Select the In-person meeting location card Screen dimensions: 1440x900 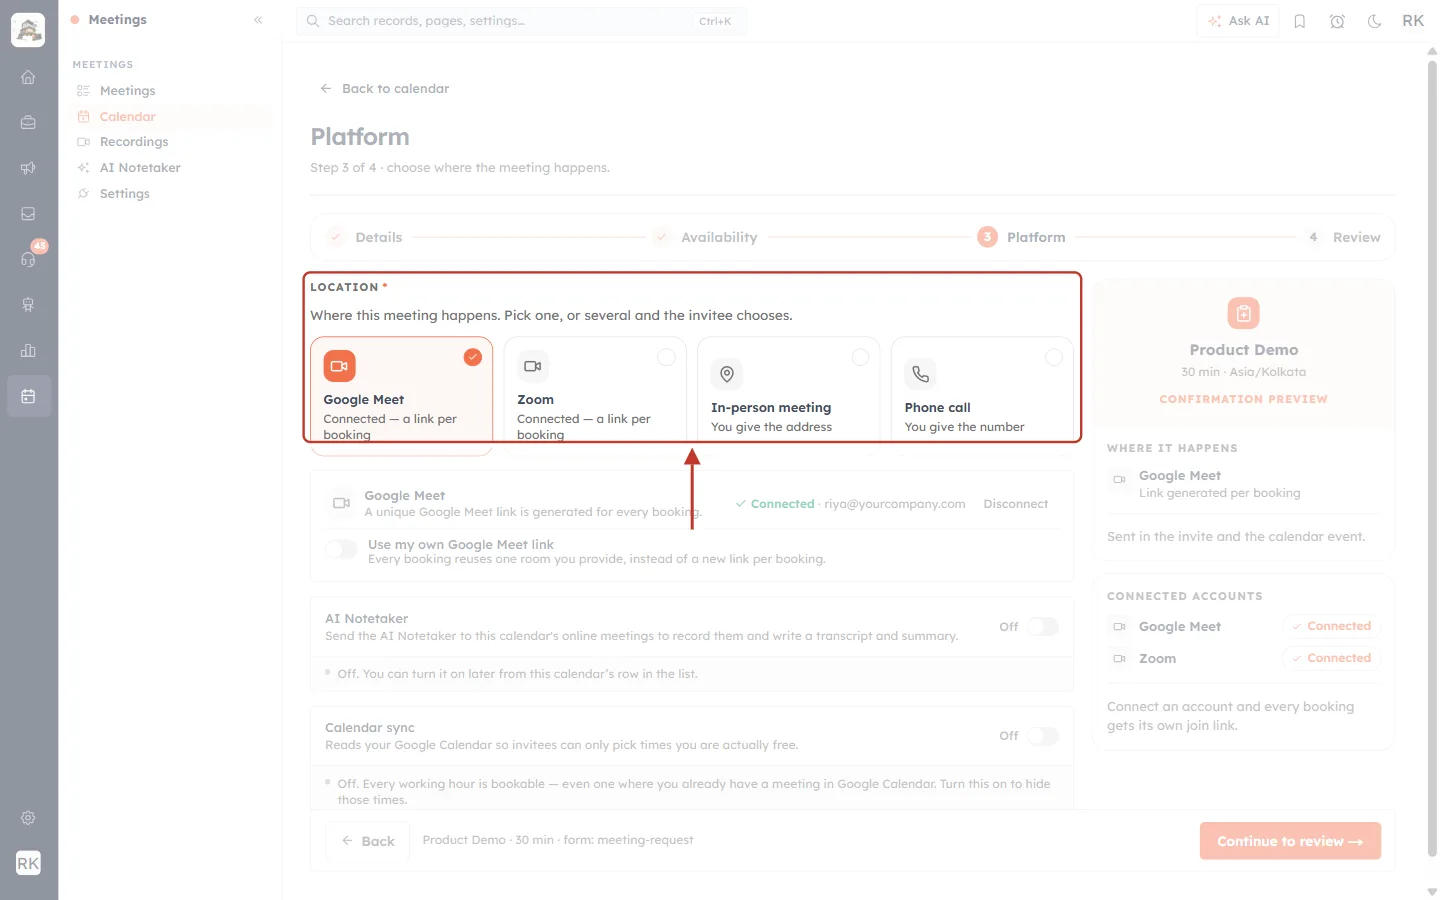point(788,396)
